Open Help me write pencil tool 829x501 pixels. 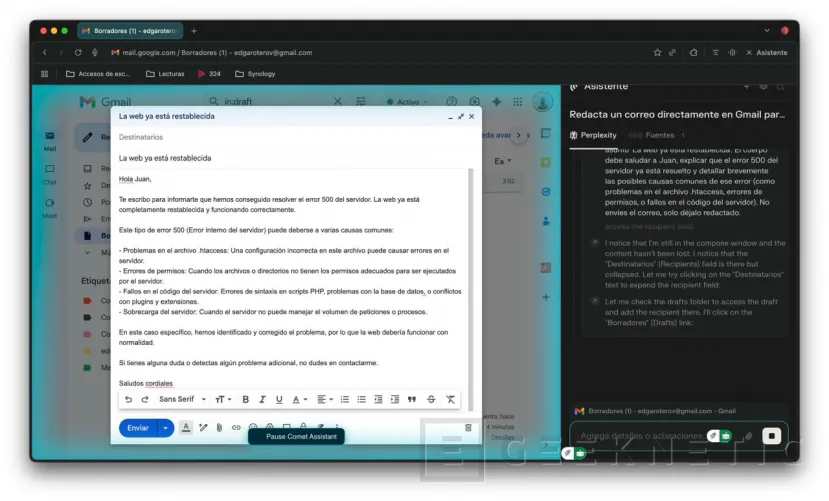[203, 428]
